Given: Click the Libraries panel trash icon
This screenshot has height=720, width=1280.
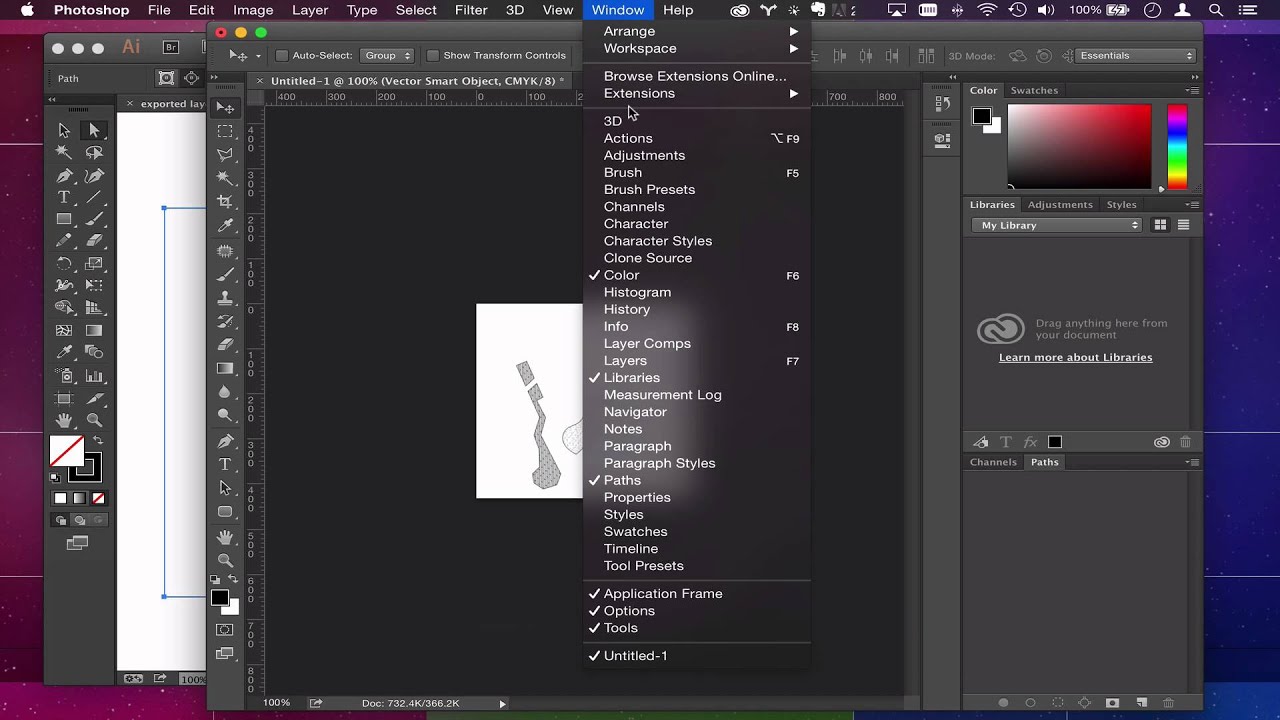Looking at the screenshot, I should (1186, 442).
